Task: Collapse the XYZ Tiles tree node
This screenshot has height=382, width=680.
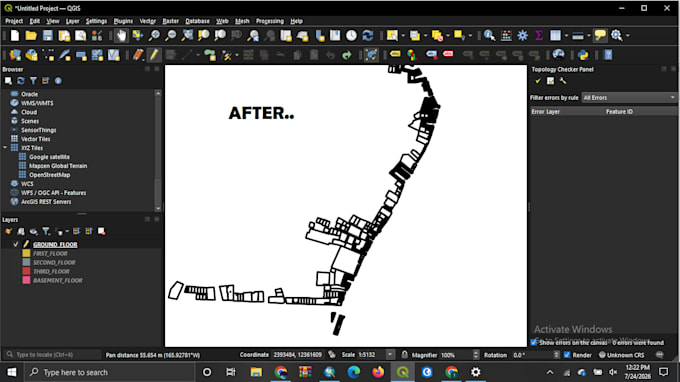Action: [x=5, y=148]
